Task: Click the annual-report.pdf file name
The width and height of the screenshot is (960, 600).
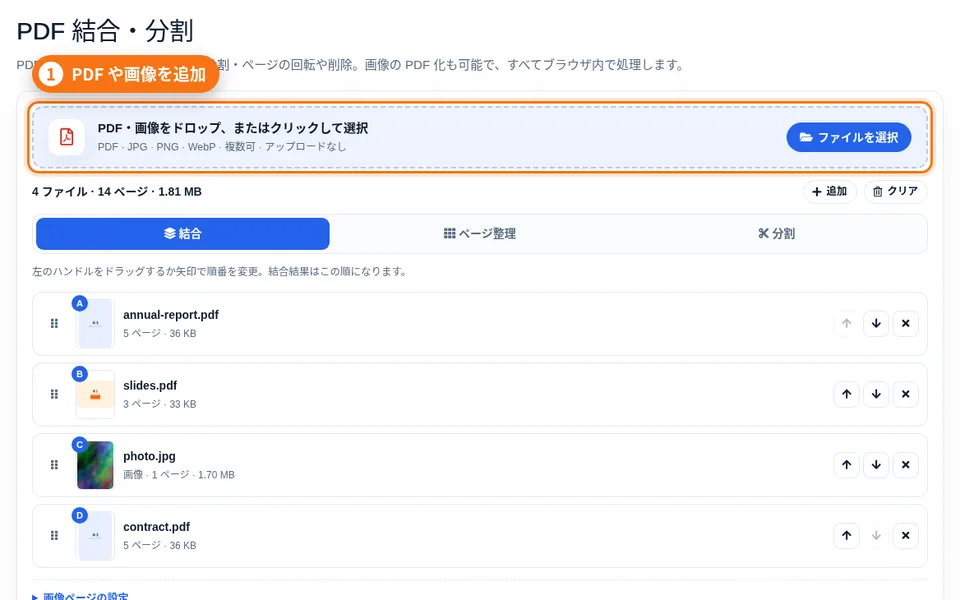Action: coord(171,315)
